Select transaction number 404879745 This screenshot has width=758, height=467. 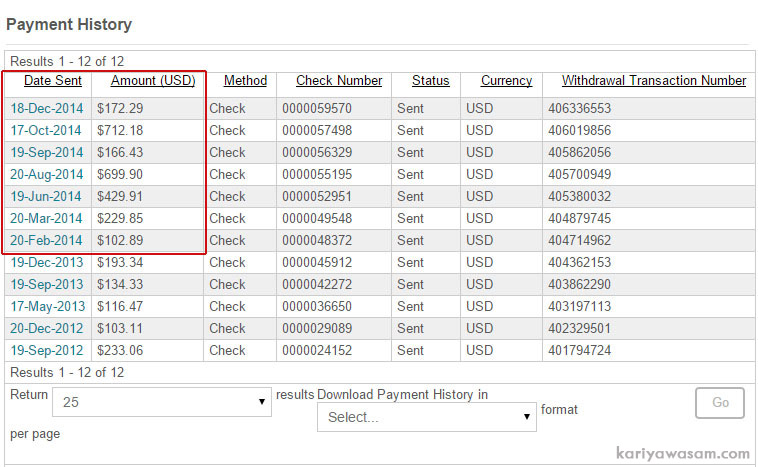coord(580,219)
